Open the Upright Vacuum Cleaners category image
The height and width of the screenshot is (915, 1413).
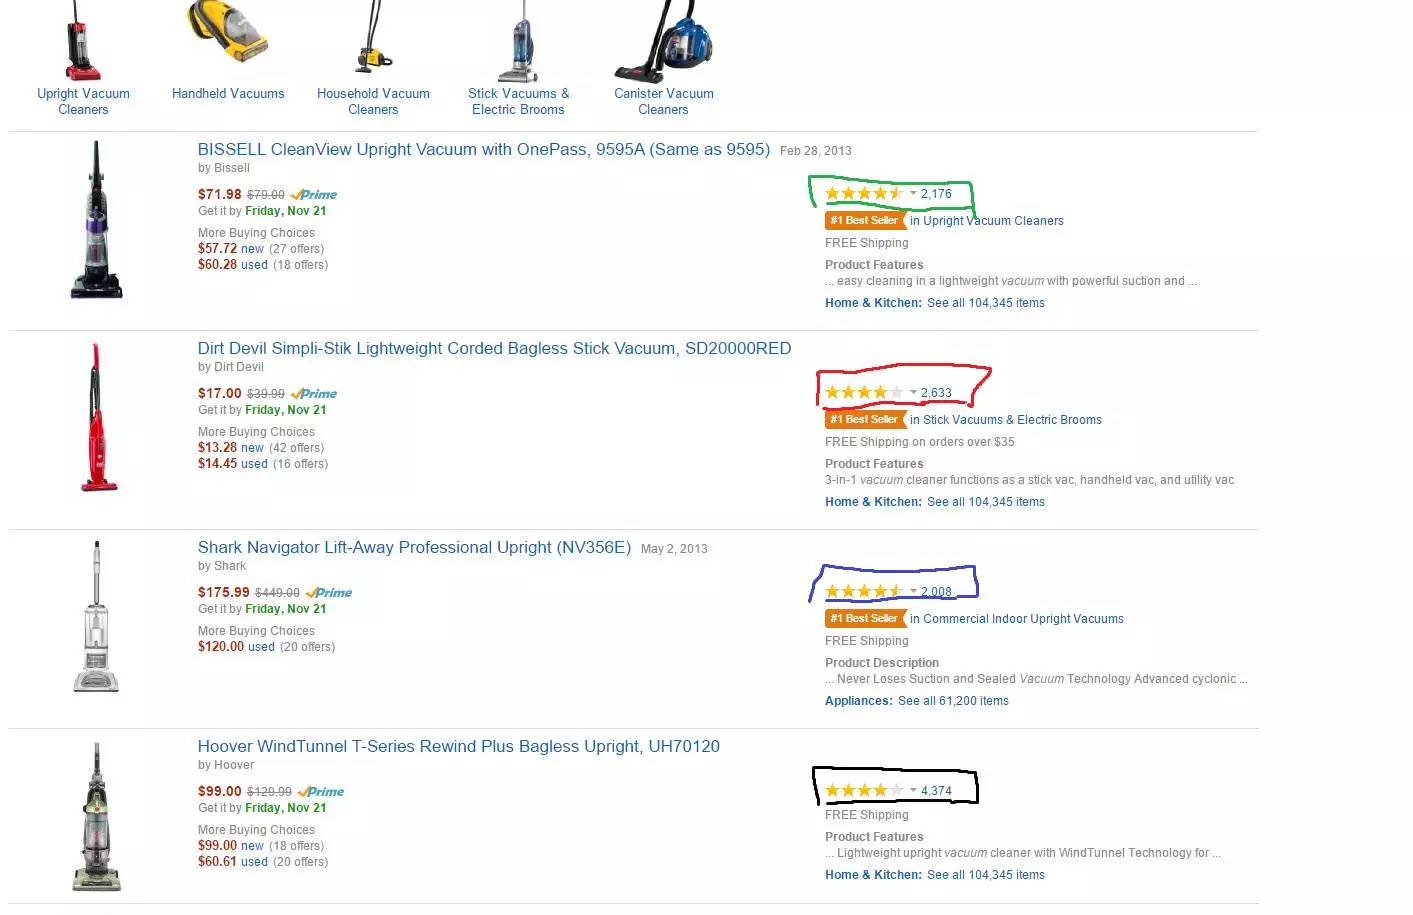coord(84,40)
